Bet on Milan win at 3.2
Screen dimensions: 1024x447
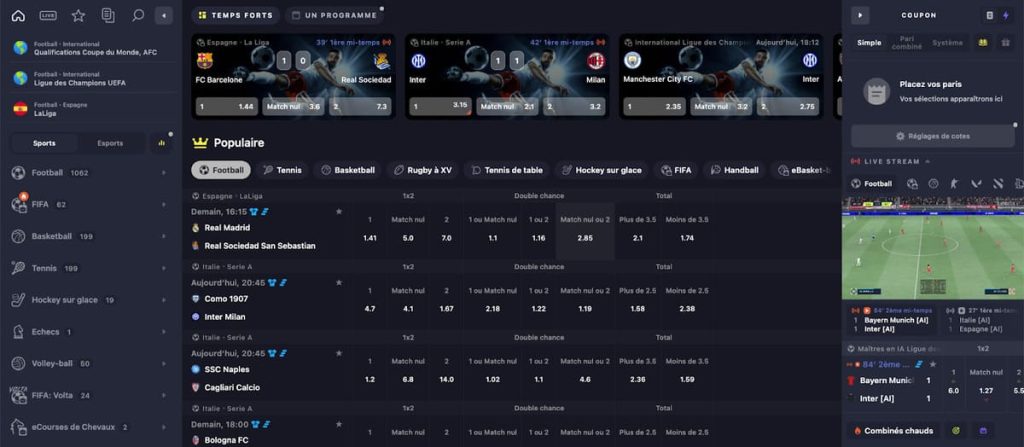click(572, 107)
